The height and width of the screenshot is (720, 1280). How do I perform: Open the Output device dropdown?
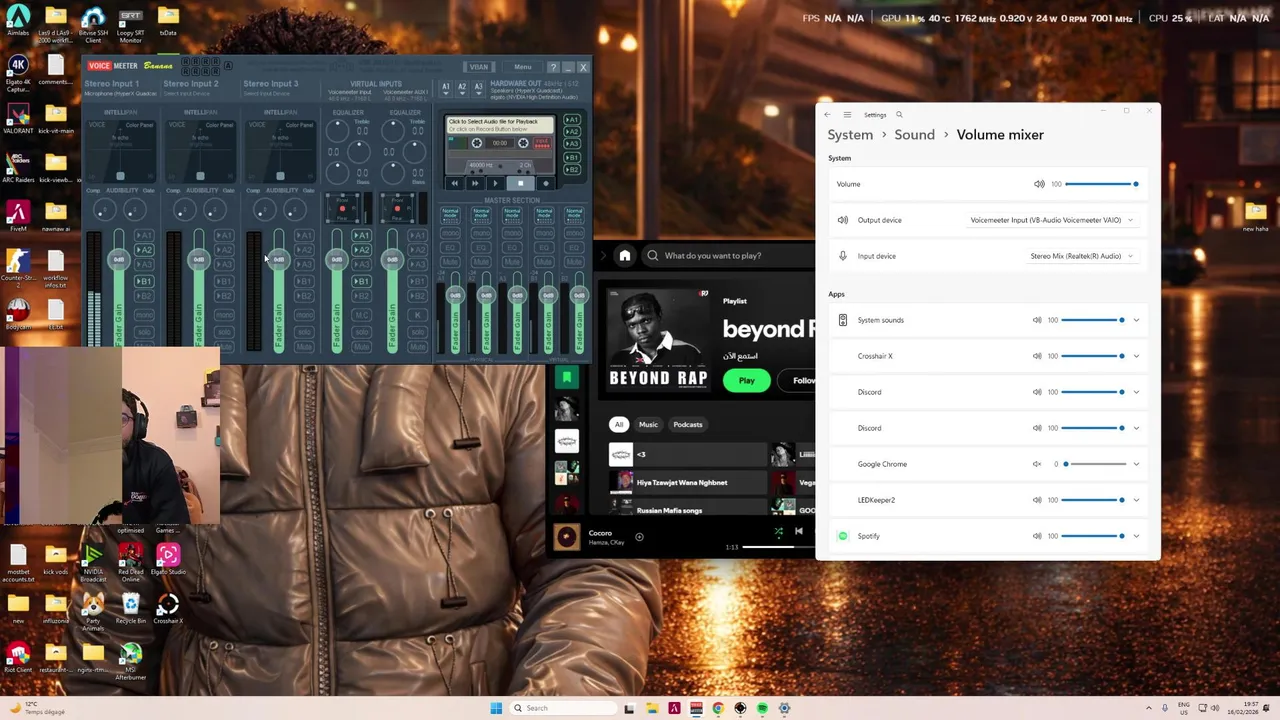(x=1052, y=220)
